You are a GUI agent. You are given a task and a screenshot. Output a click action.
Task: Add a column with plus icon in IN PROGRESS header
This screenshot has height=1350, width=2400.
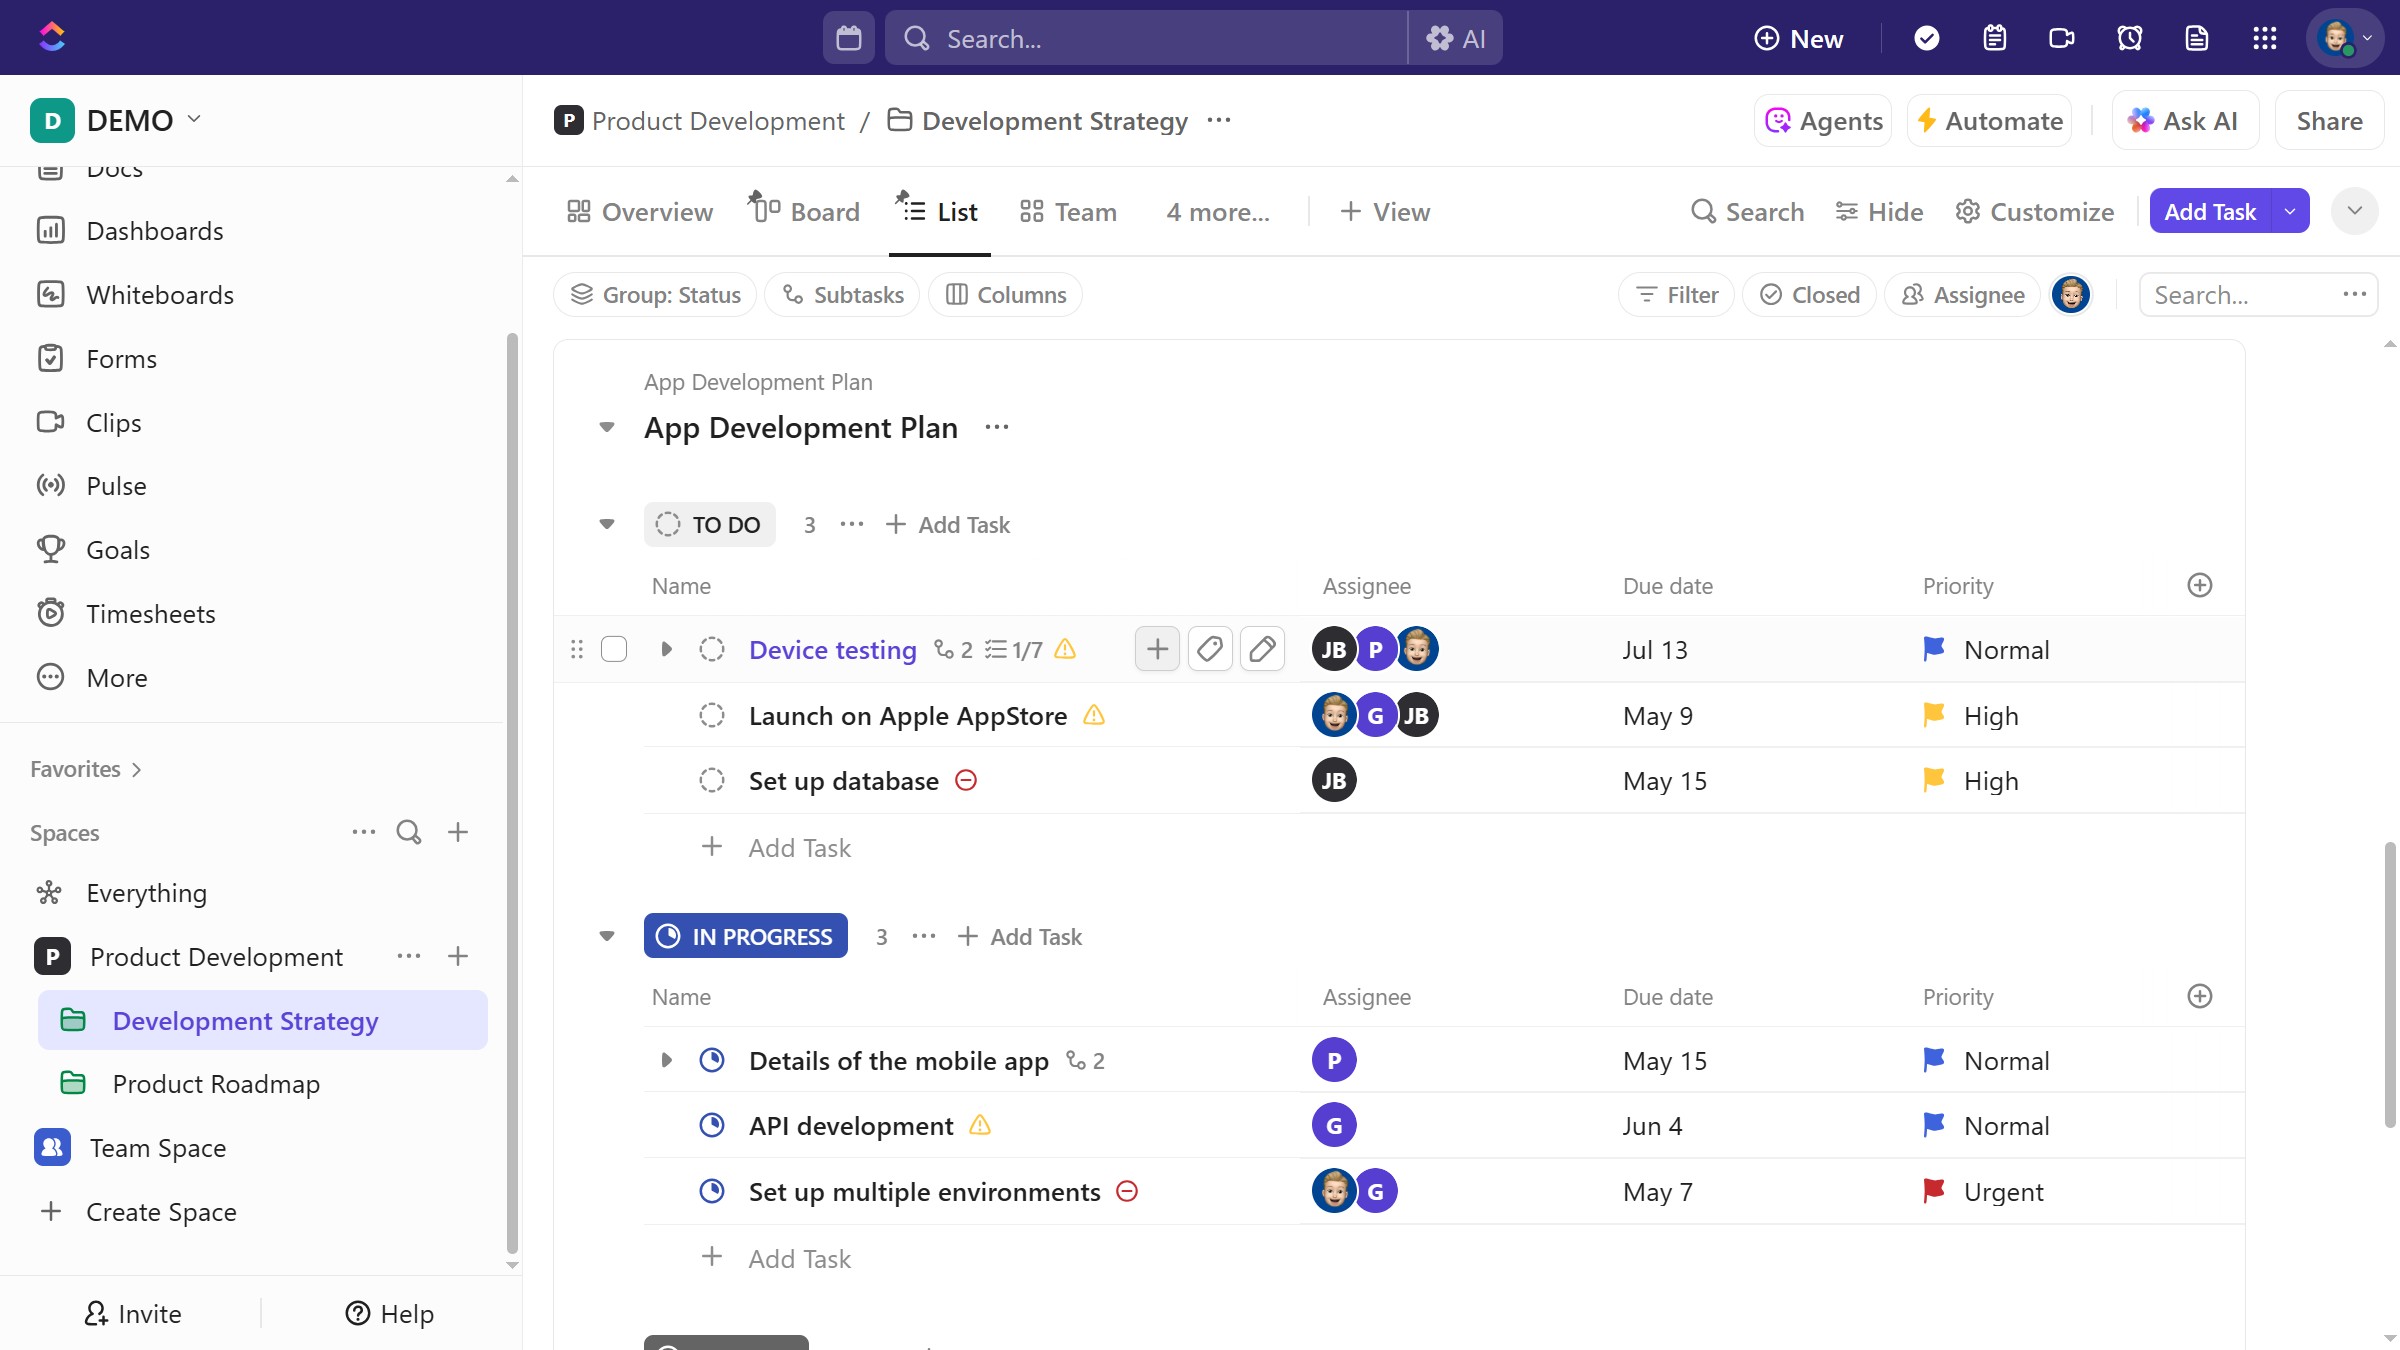coord(2200,996)
